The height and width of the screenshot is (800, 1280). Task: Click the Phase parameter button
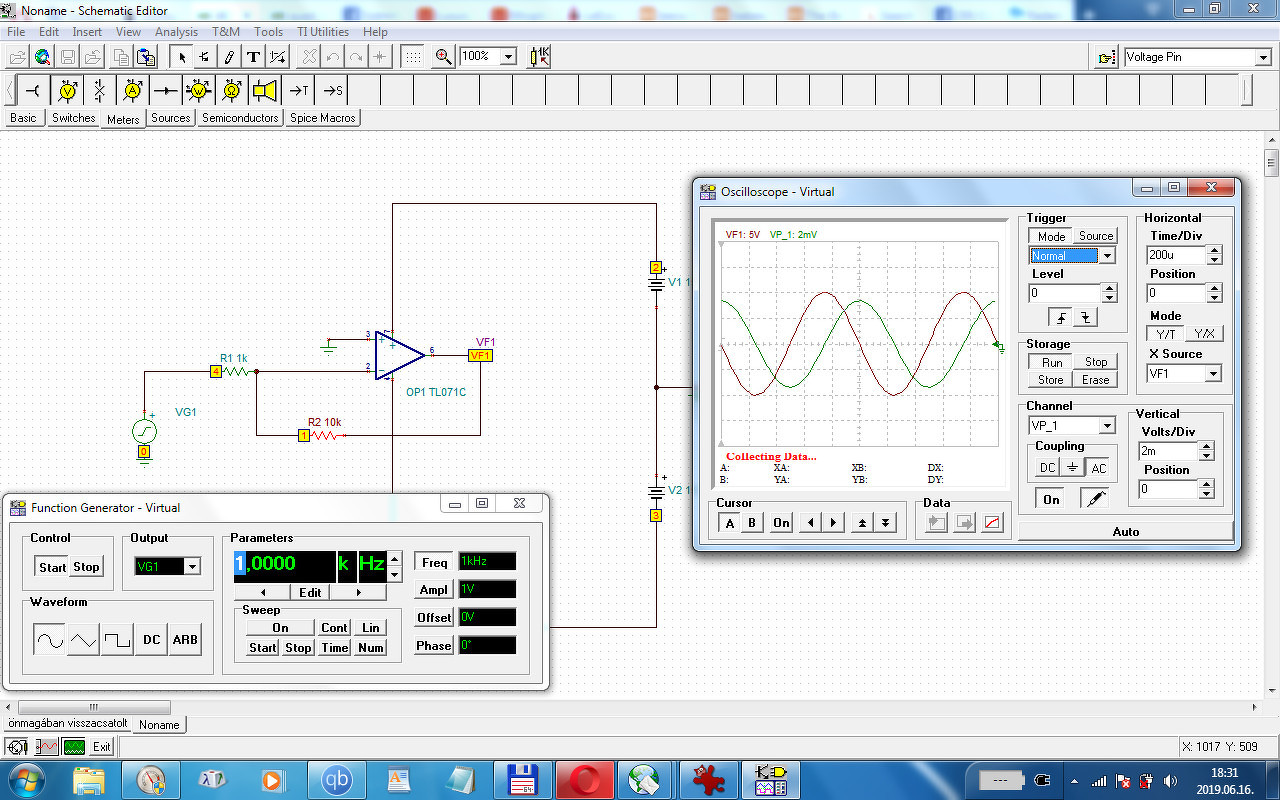(434, 646)
